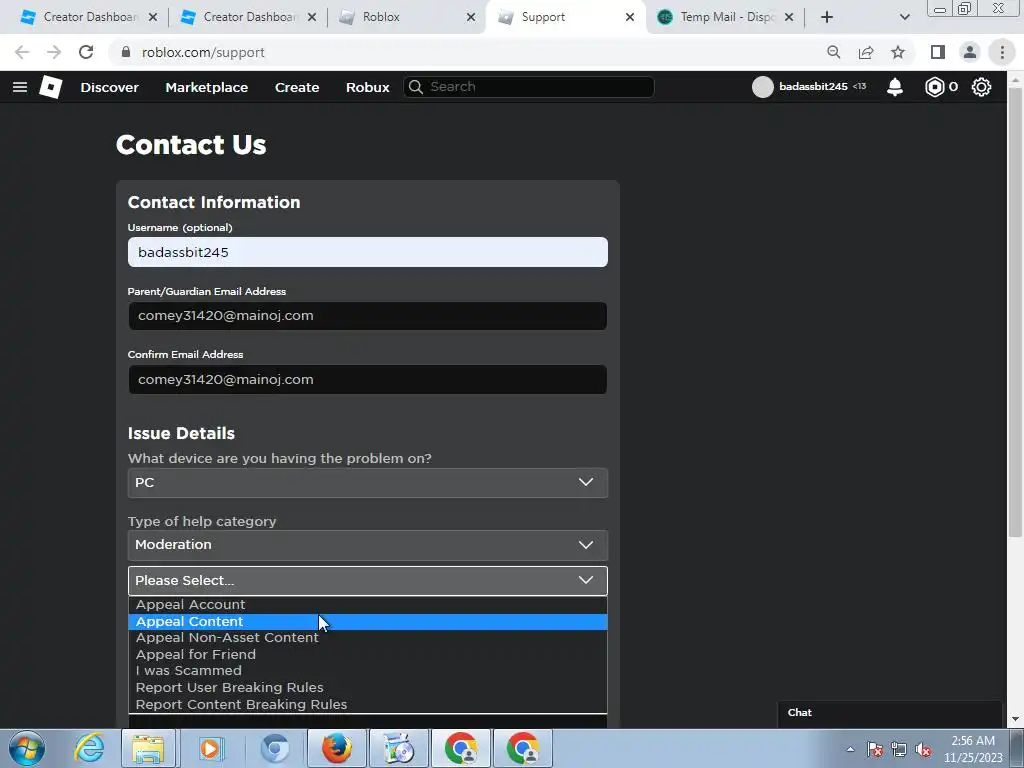This screenshot has height=768, width=1024.
Task: Launch Firefox from the taskbar
Action: (336, 748)
